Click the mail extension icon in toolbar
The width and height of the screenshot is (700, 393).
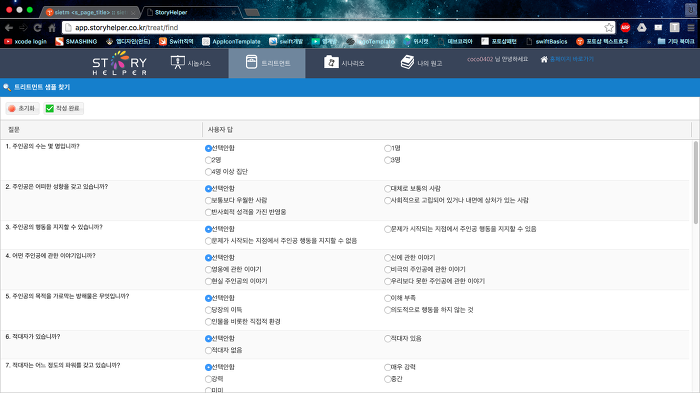coord(658,28)
